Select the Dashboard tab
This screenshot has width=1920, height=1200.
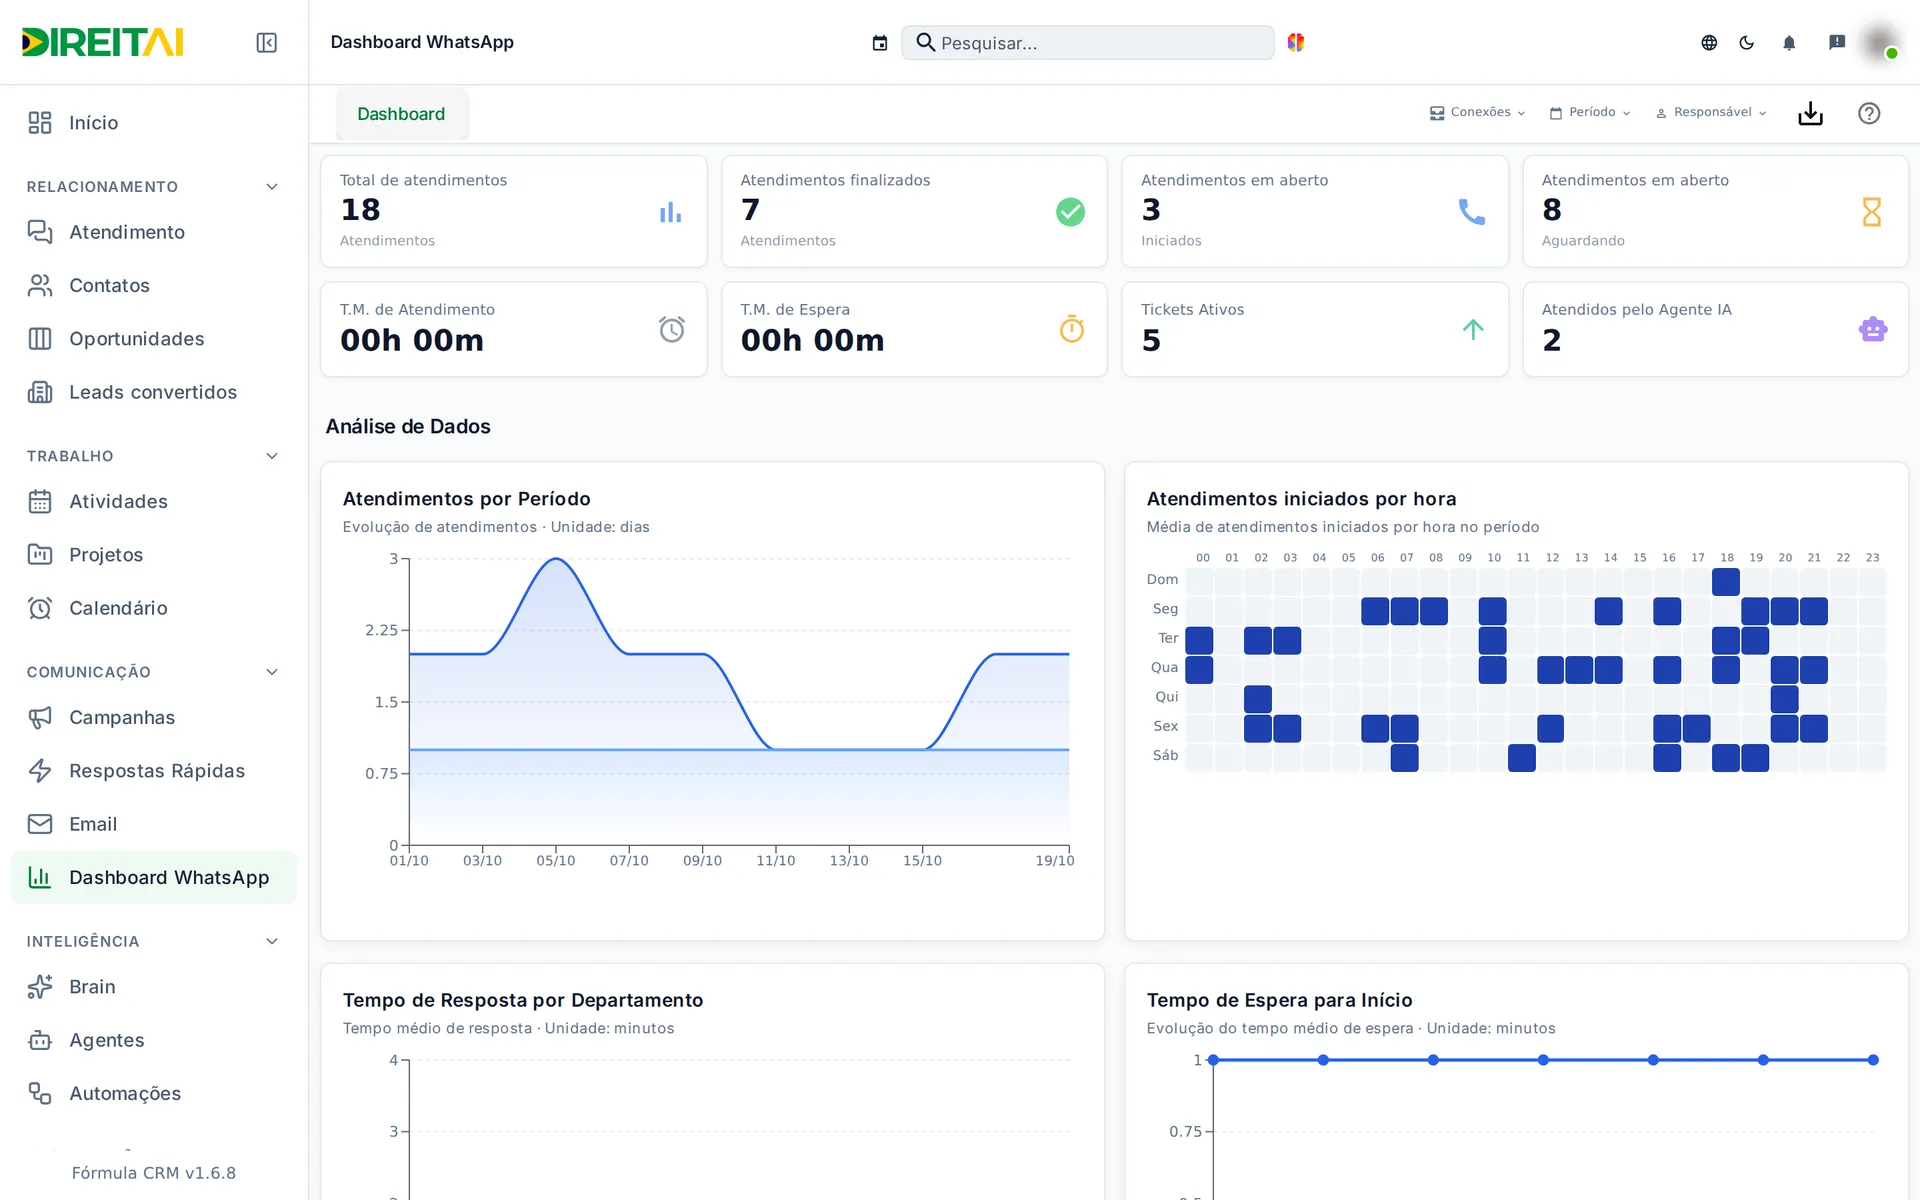pos(401,114)
